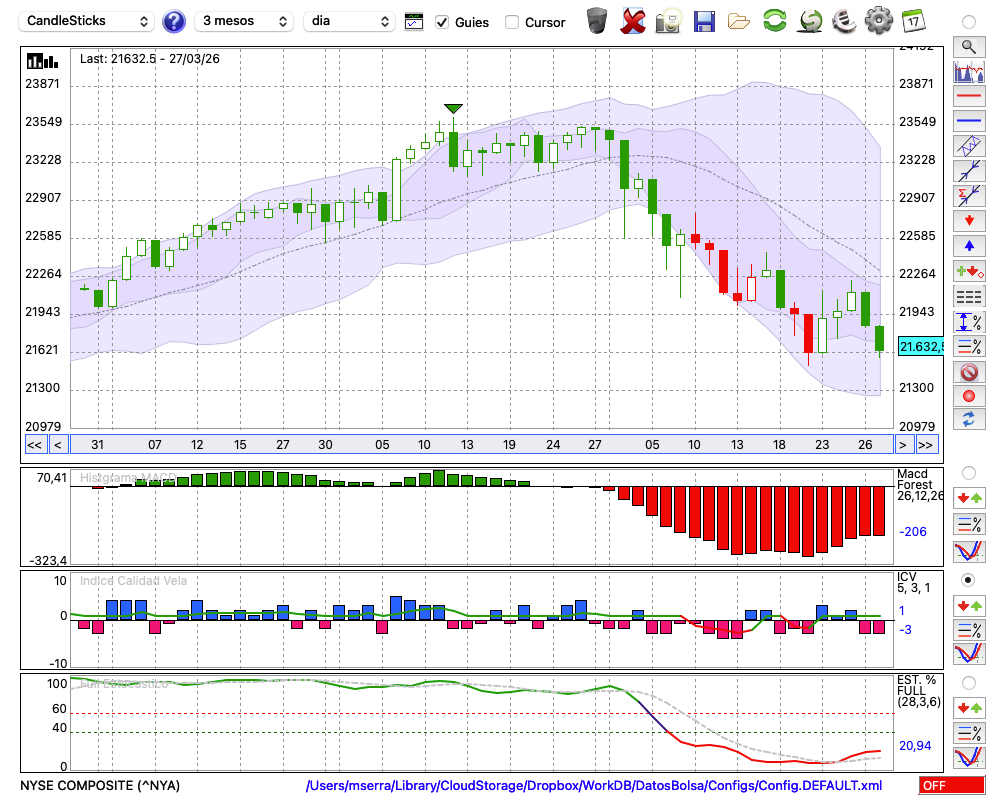Open the dia interval dropdown

(x=349, y=21)
